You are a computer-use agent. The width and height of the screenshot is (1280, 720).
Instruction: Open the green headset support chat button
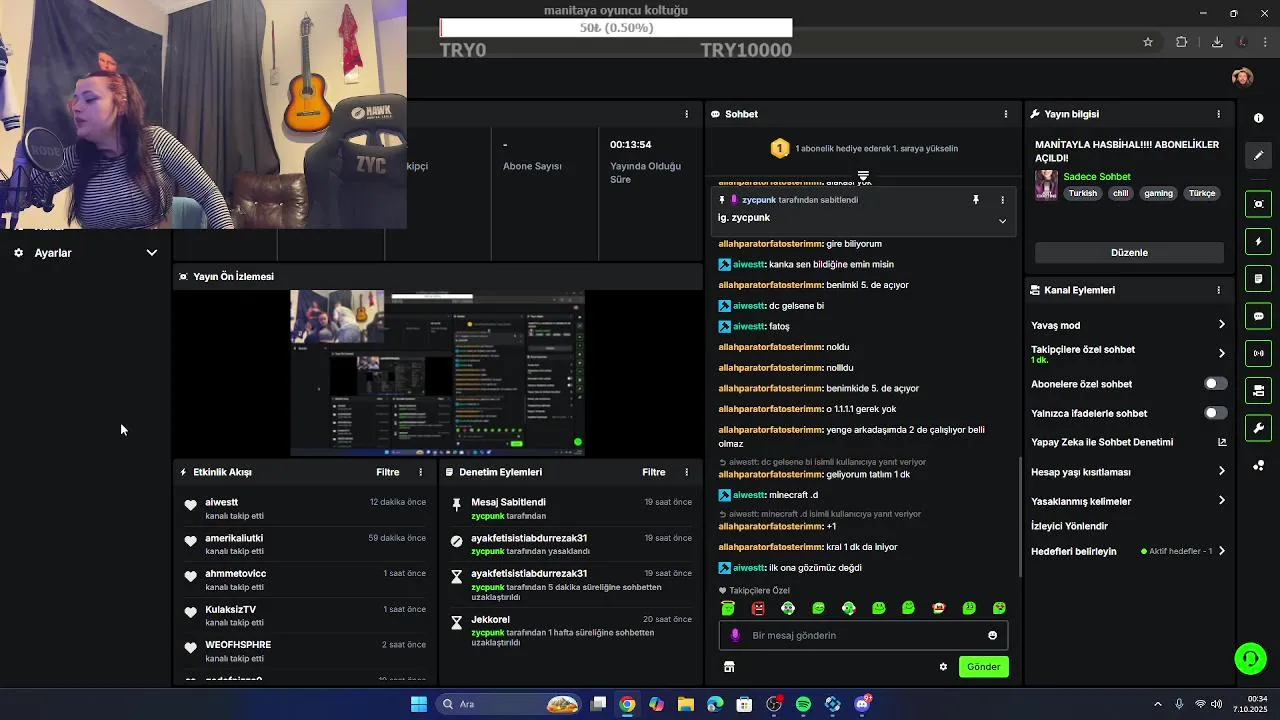[x=1250, y=658]
